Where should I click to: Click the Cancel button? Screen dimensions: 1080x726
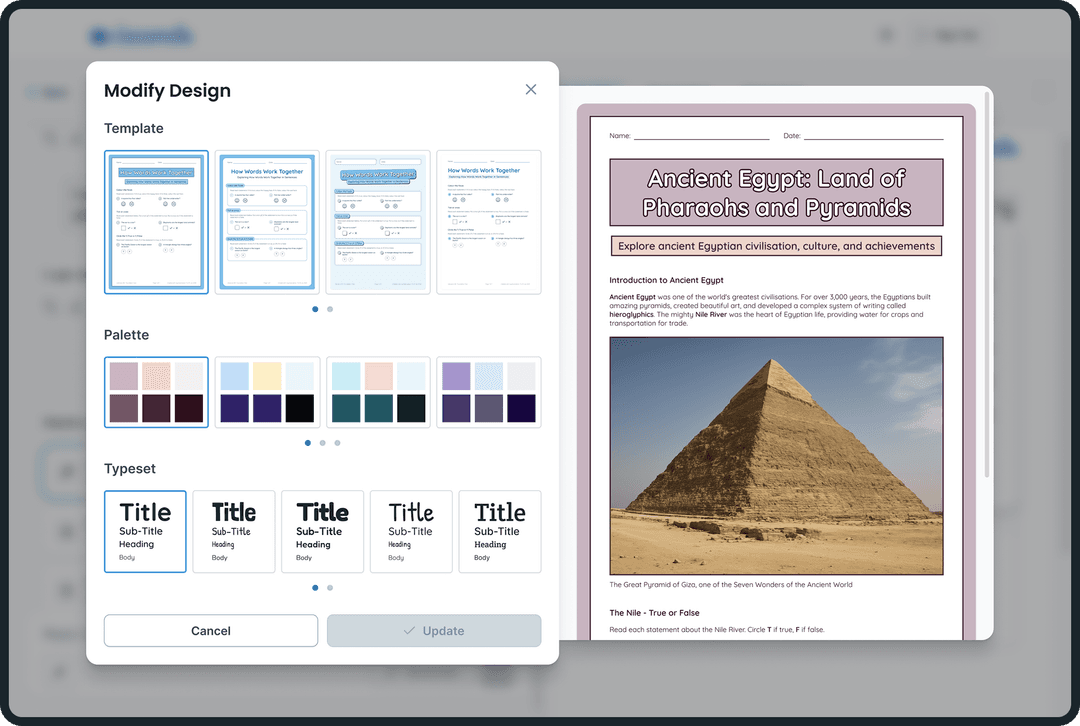pyautogui.click(x=211, y=631)
